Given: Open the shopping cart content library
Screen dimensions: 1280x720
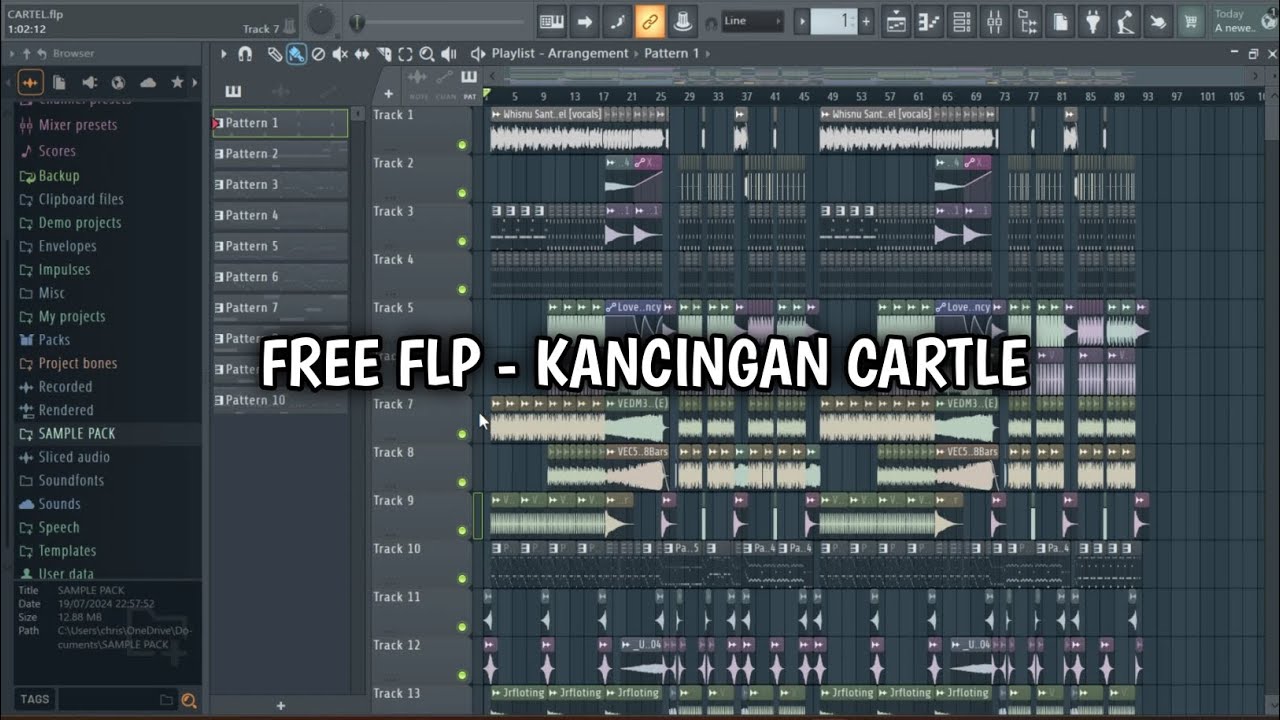Looking at the screenshot, I should [x=1190, y=20].
